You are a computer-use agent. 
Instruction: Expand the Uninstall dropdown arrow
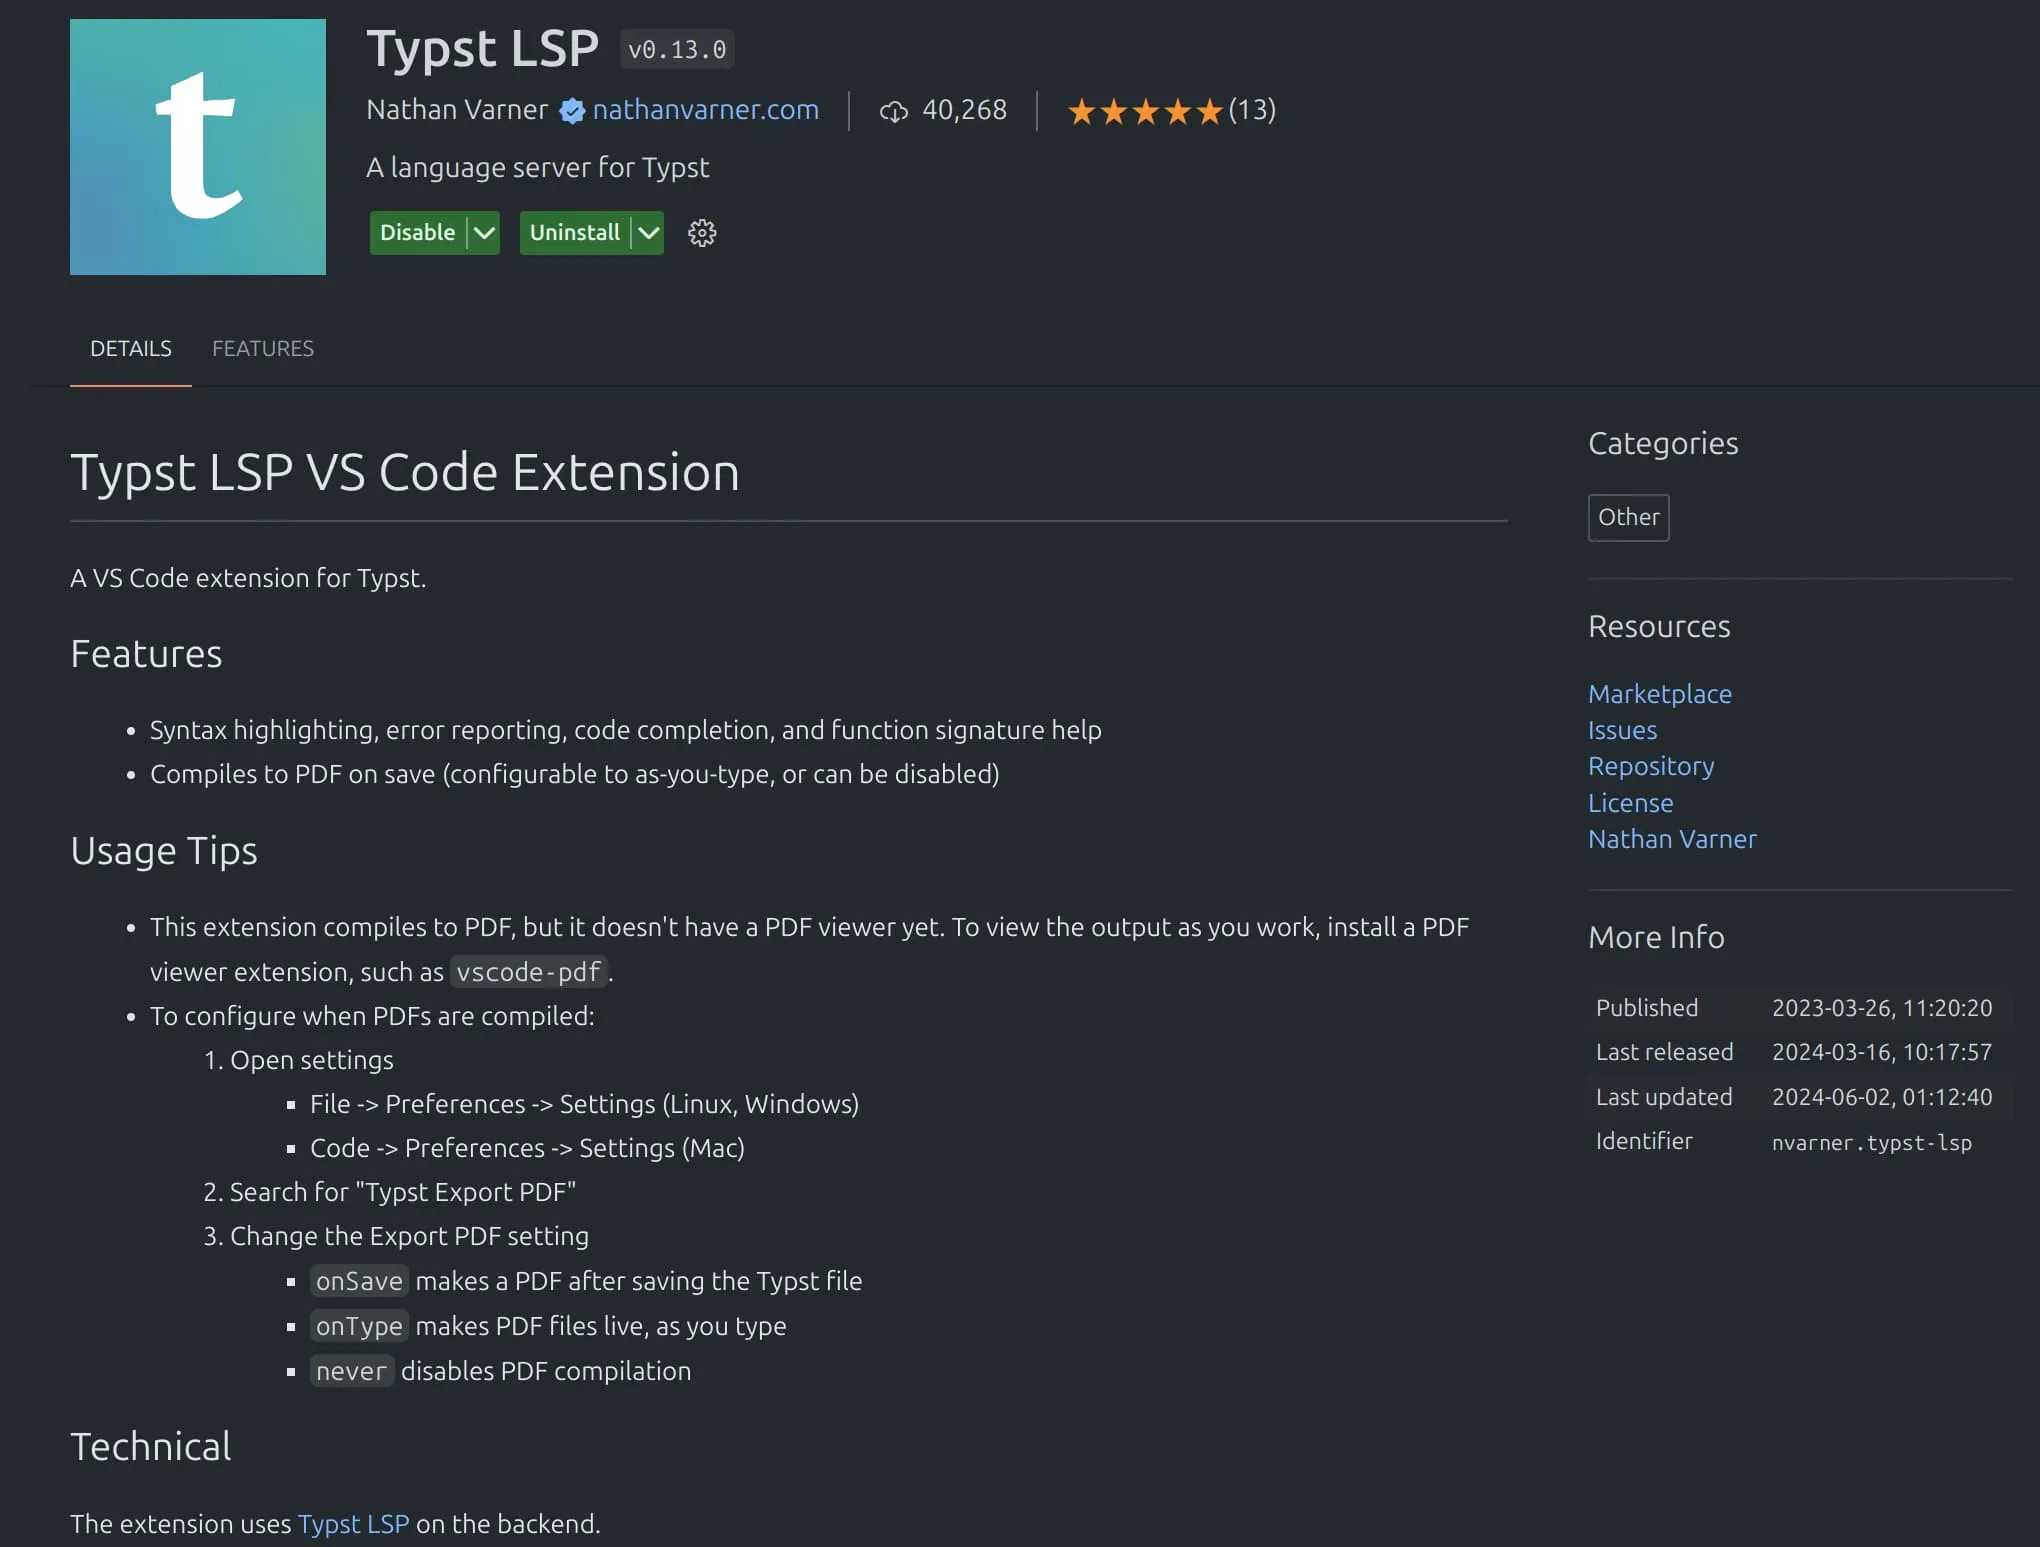[649, 233]
